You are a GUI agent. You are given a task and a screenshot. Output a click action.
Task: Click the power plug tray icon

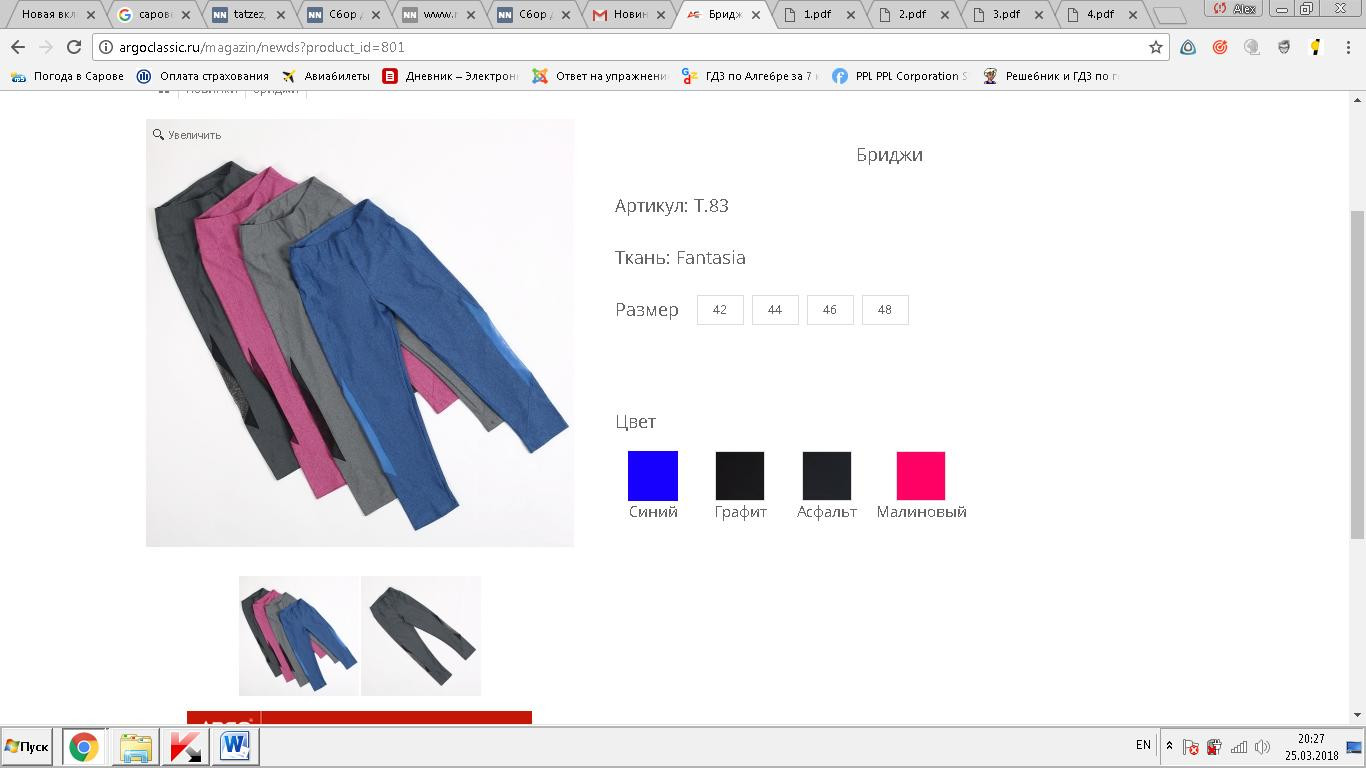pos(1214,746)
